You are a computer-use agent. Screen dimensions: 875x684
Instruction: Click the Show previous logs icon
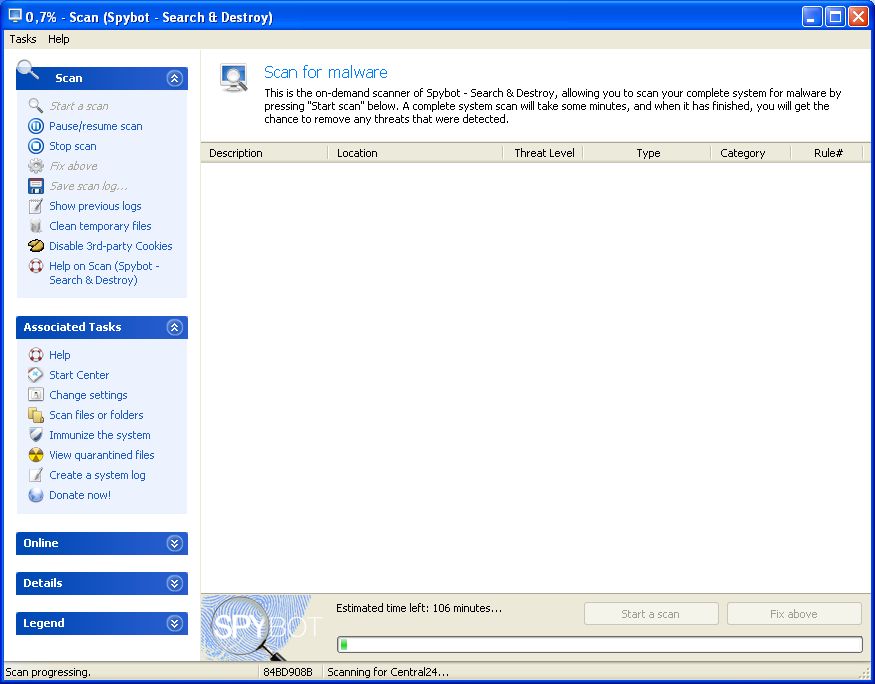(36, 206)
